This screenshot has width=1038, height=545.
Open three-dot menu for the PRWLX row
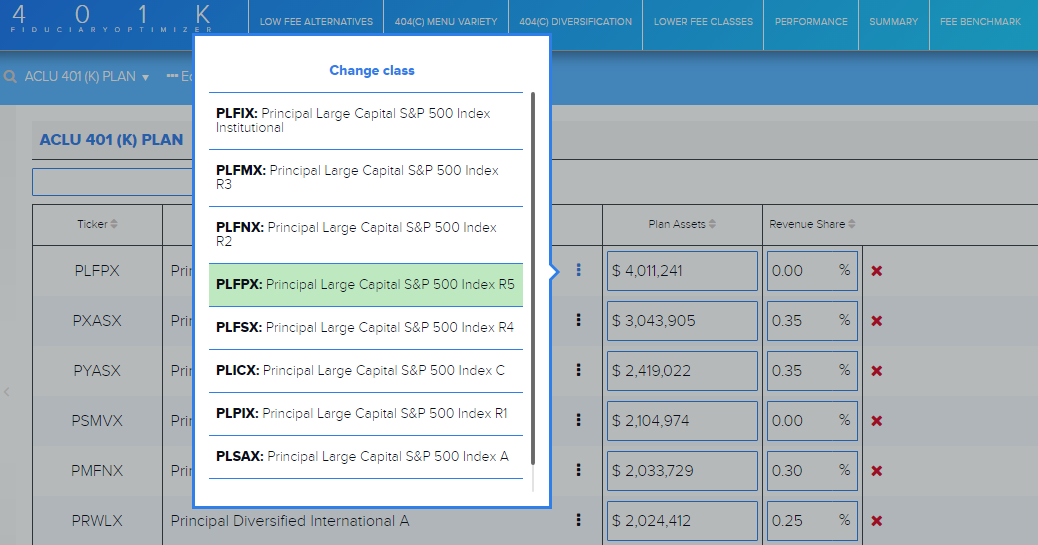[x=578, y=521]
